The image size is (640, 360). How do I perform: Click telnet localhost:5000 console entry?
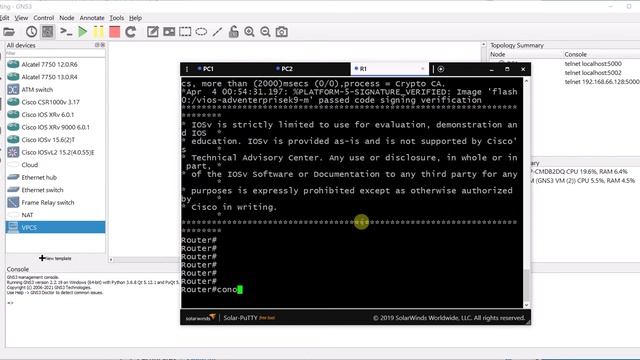[593, 64]
